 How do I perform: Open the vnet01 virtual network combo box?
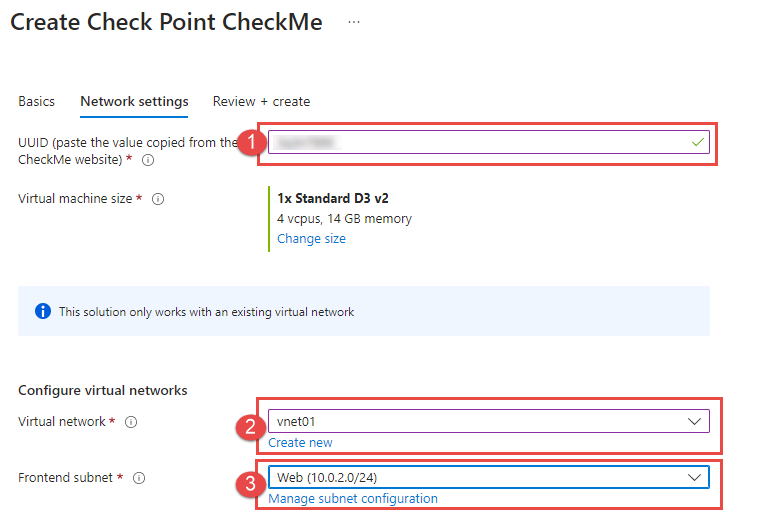click(x=489, y=422)
